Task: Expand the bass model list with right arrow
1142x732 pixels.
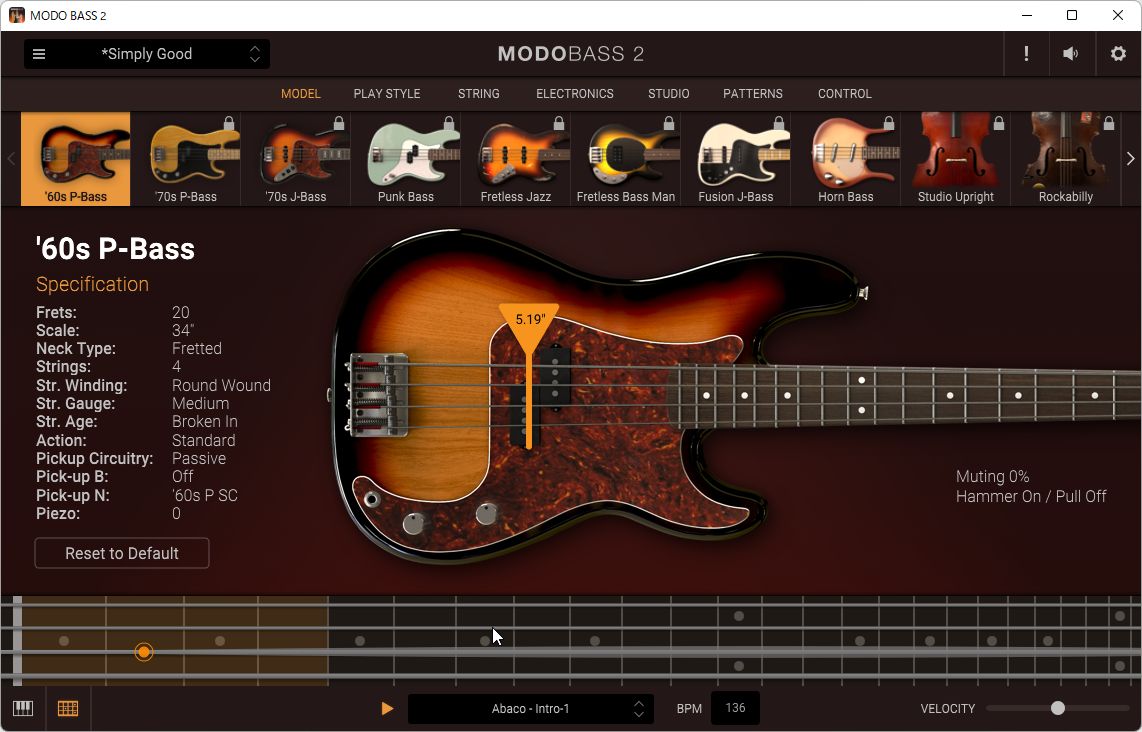Action: pyautogui.click(x=1130, y=158)
